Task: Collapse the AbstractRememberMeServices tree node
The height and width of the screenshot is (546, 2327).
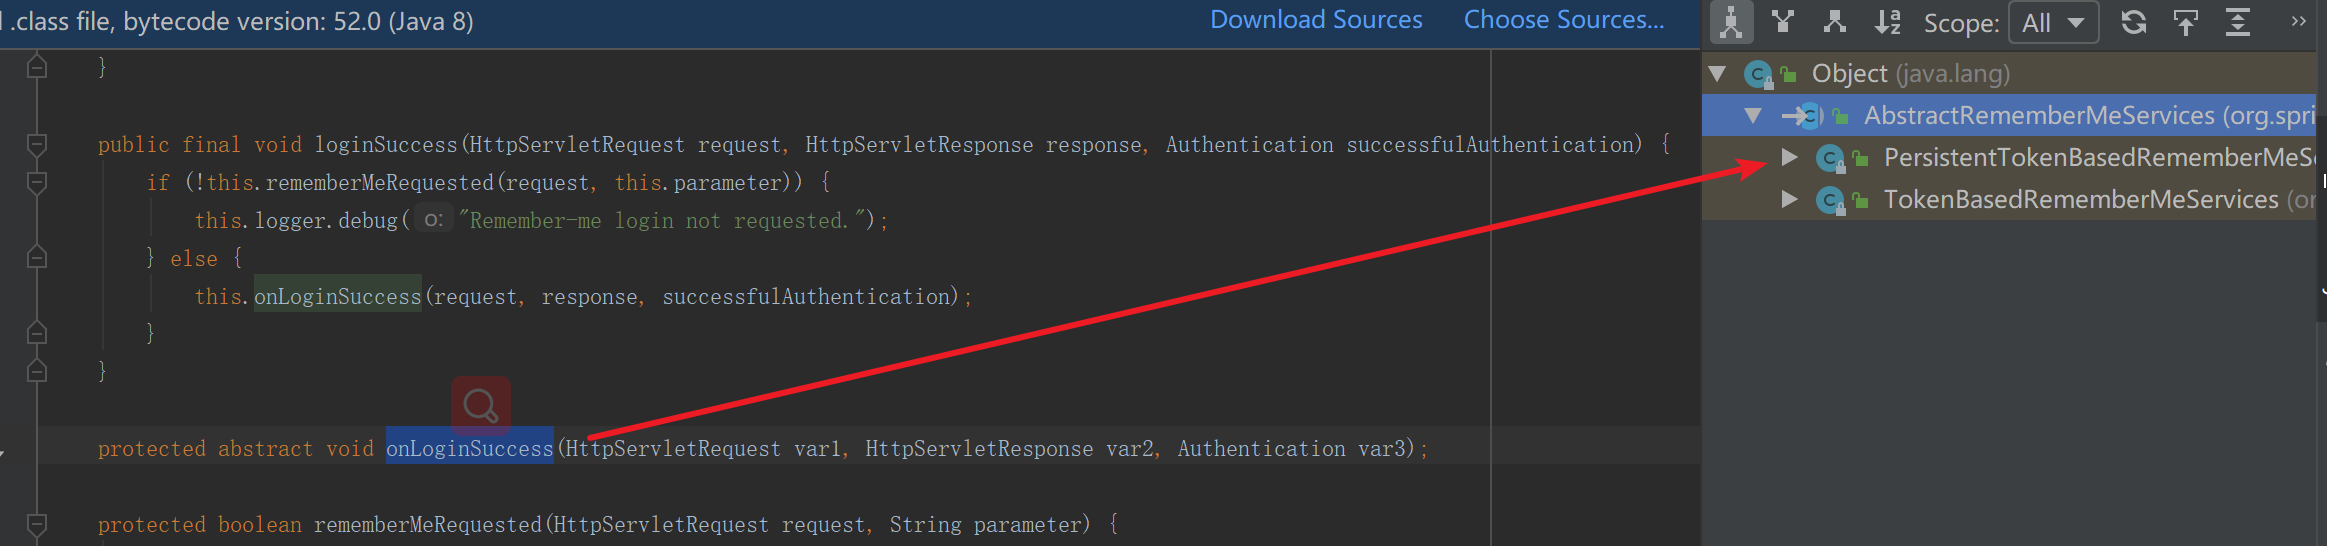Action: pos(1752,115)
